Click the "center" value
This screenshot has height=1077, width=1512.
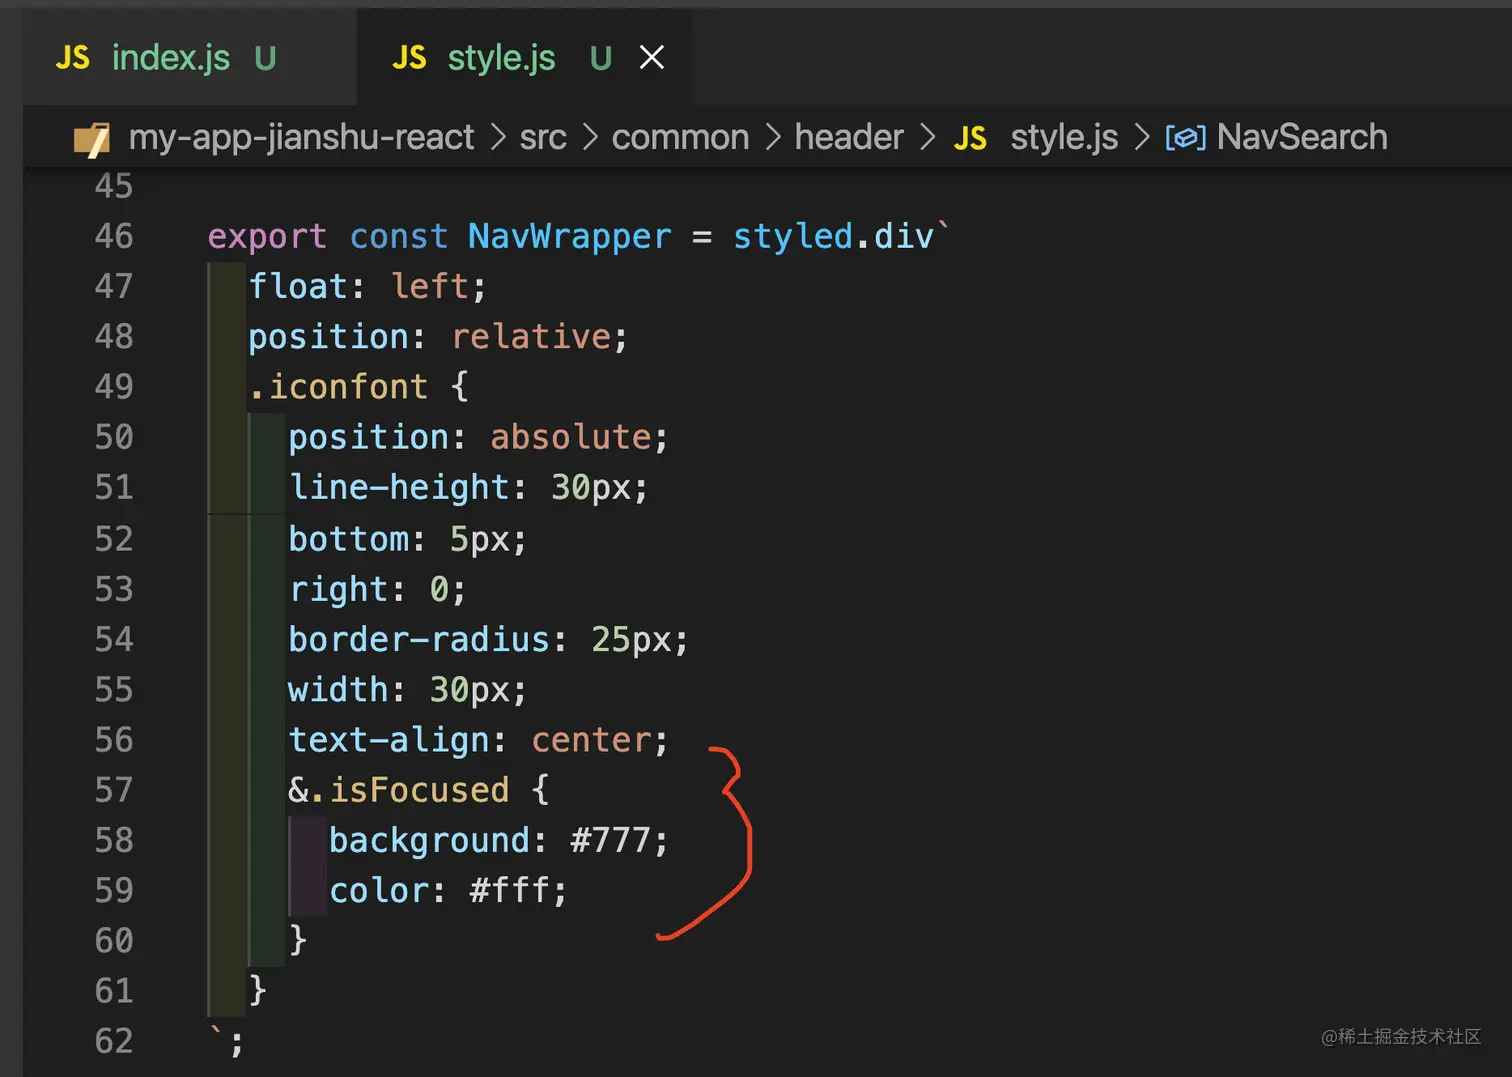591,740
